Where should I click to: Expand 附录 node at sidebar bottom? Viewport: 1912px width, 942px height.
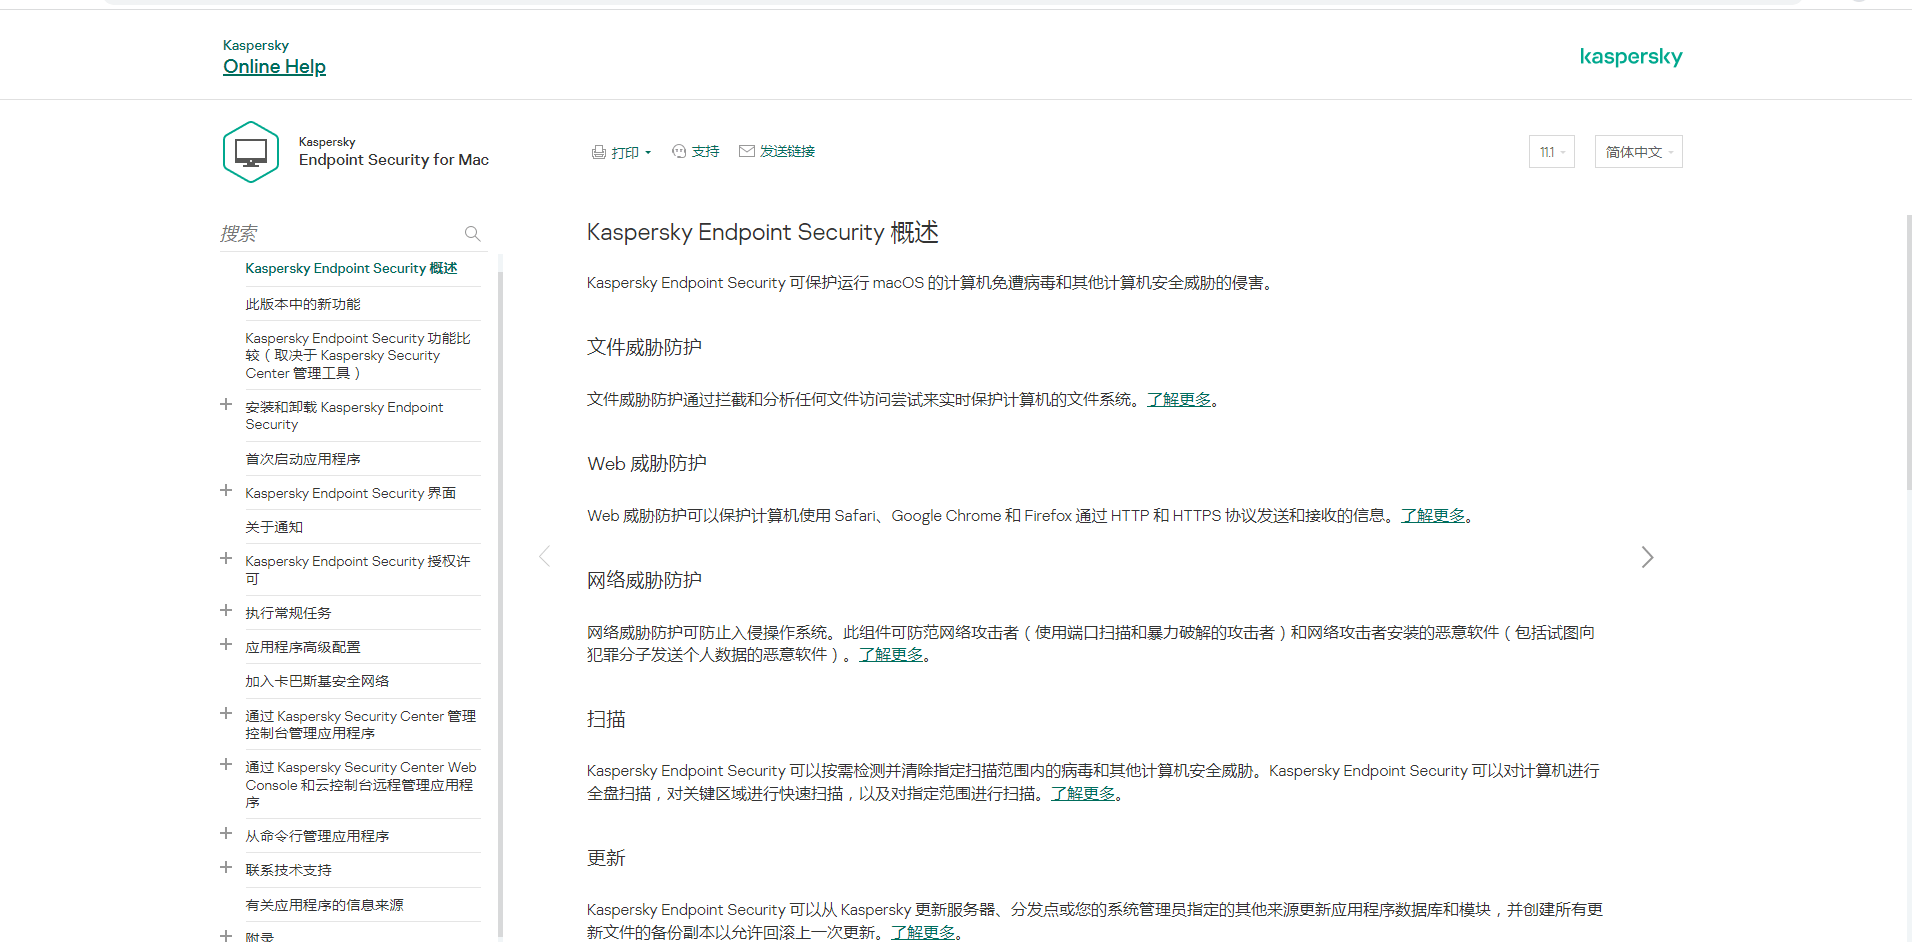(x=226, y=936)
